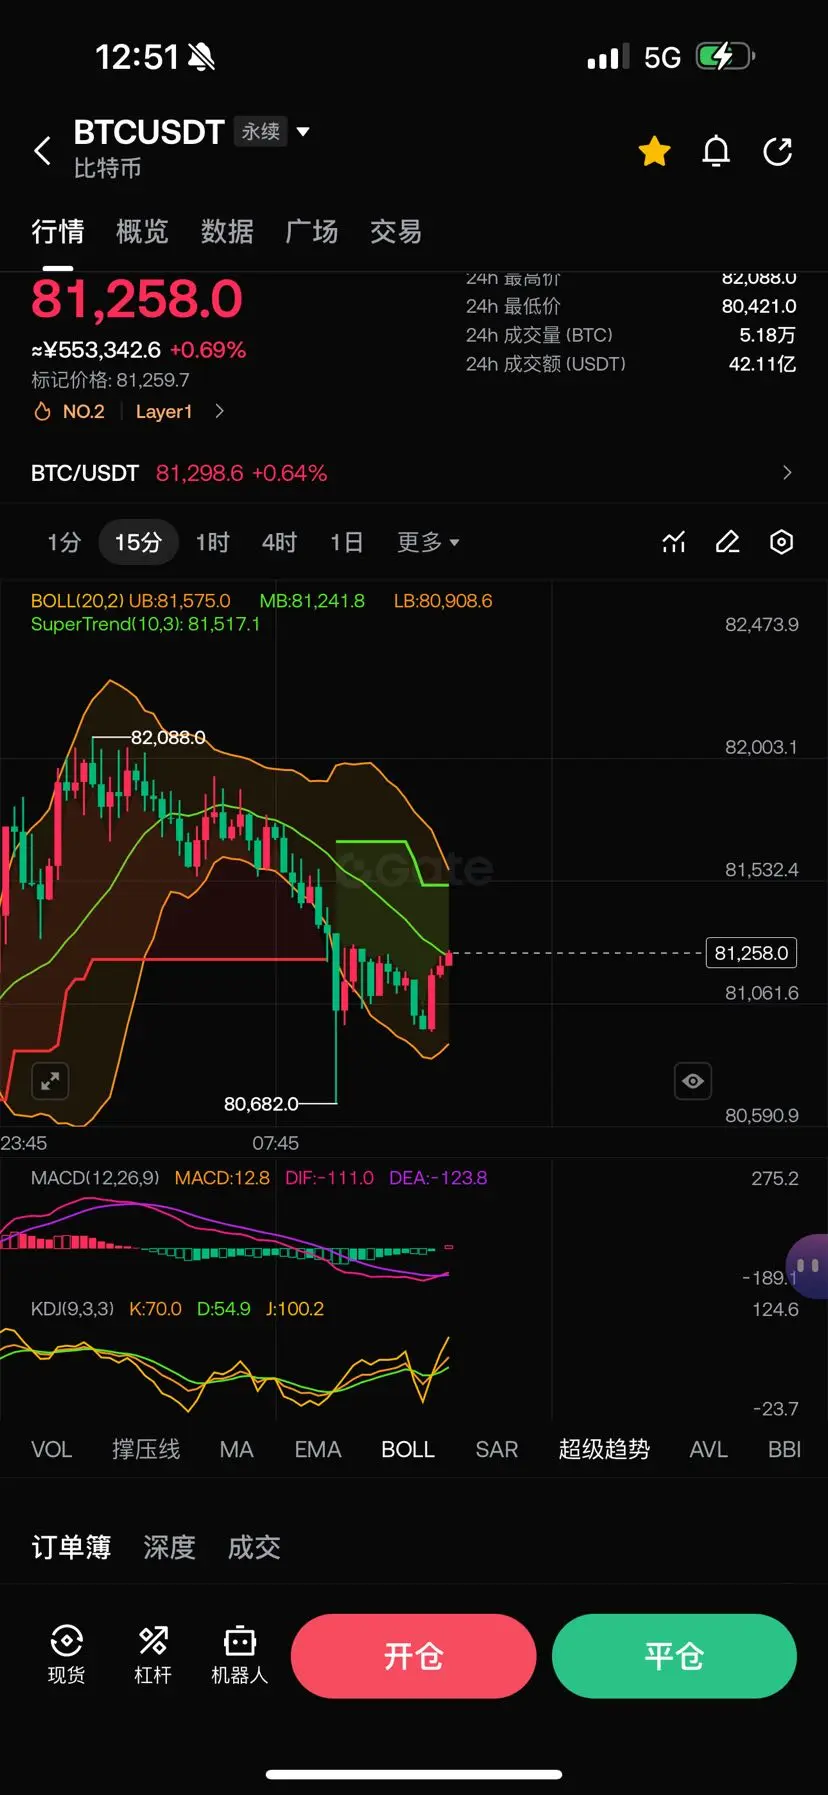Toggle the VOL indicator

click(x=51, y=1449)
